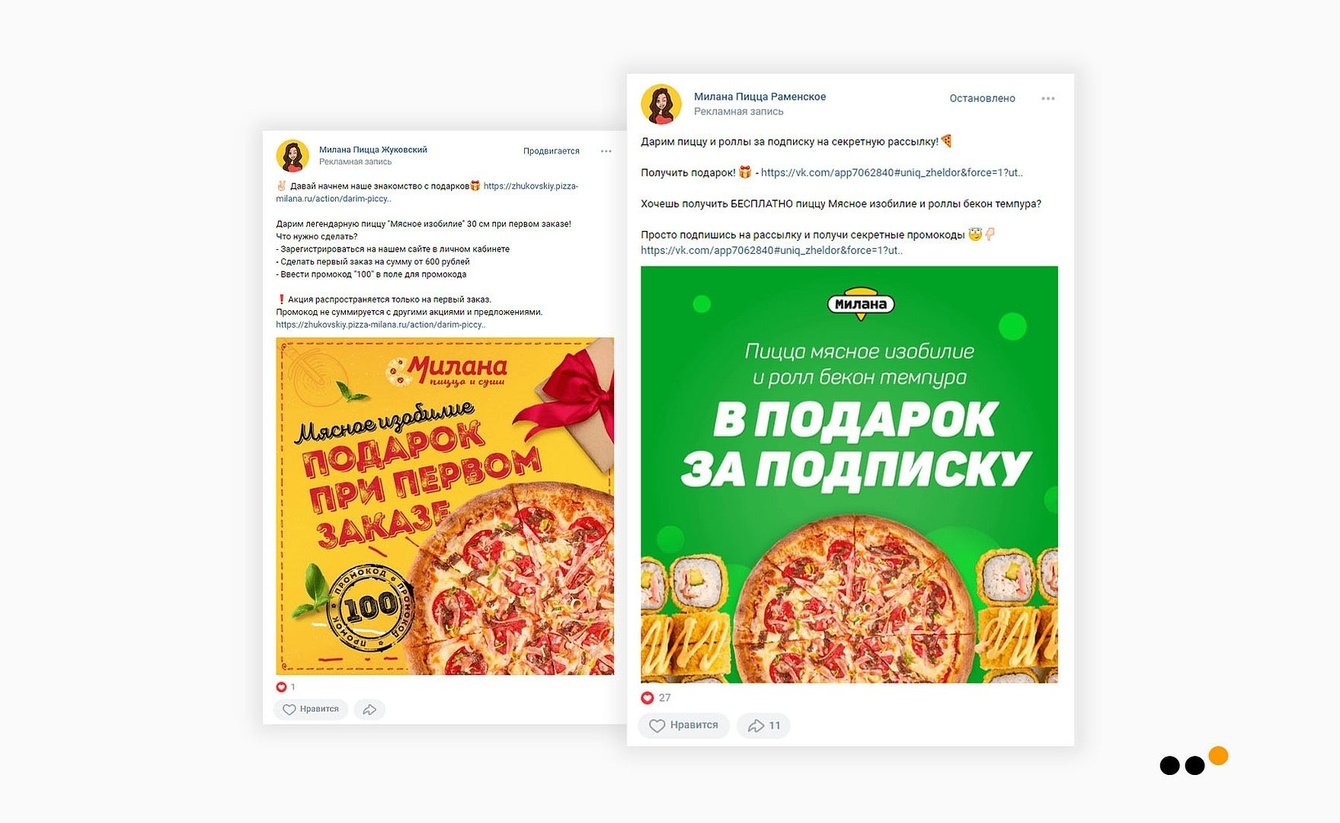Screen dimensions: 1340x823
Task: Check the Остановлено status label
Action: (x=982, y=98)
